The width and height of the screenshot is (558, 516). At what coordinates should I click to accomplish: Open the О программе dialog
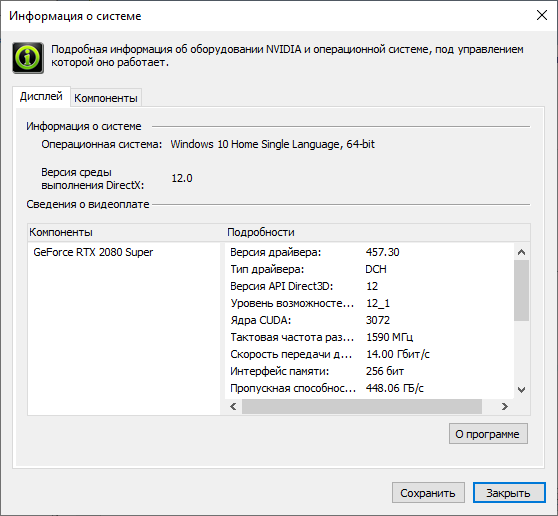pos(488,434)
